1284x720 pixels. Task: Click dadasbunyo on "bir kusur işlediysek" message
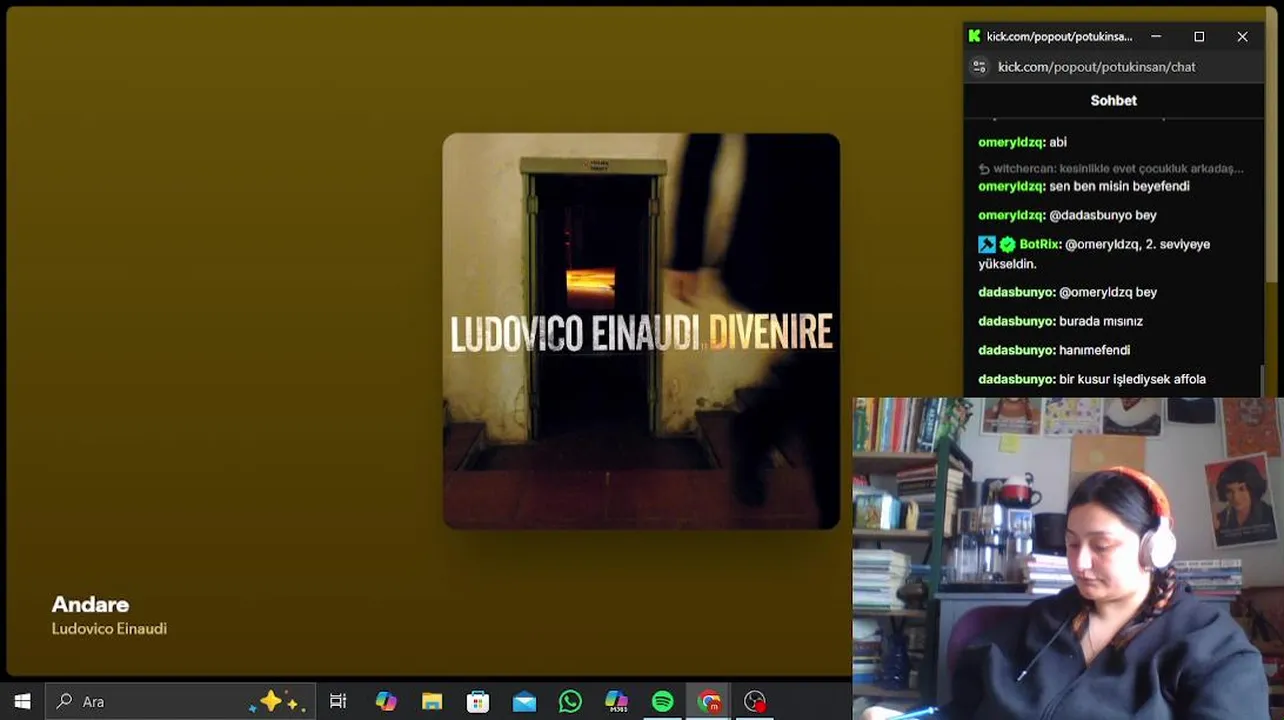coord(1016,379)
